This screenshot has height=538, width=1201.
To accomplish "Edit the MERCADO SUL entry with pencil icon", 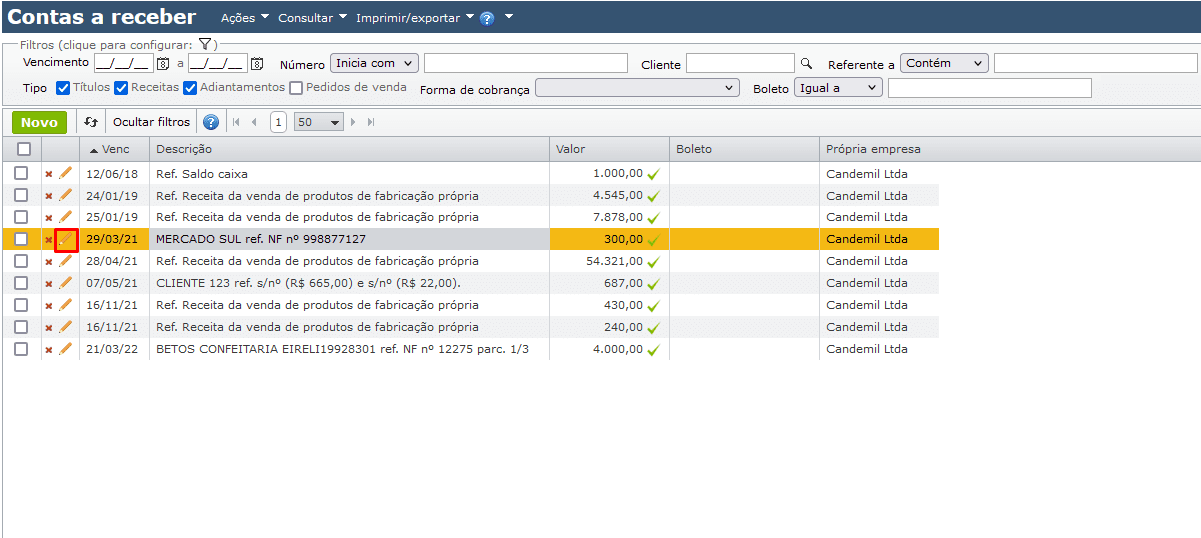I will 66,239.
